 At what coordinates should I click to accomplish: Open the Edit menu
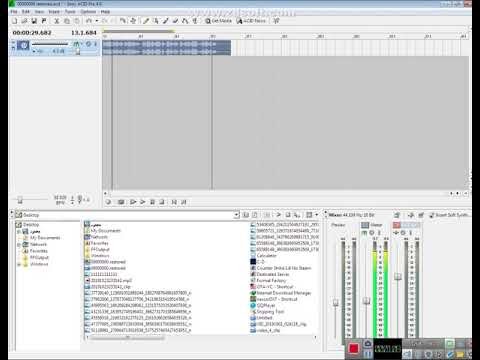coord(26,12)
